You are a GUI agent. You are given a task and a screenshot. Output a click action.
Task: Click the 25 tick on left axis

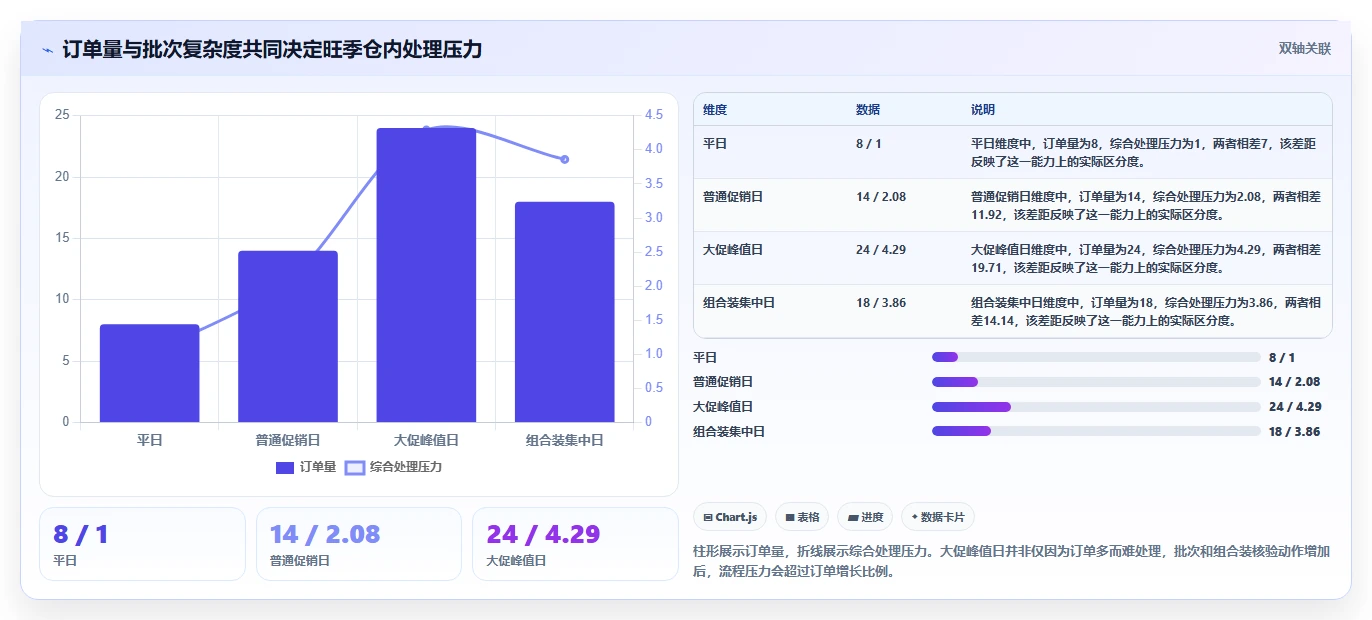pos(62,115)
